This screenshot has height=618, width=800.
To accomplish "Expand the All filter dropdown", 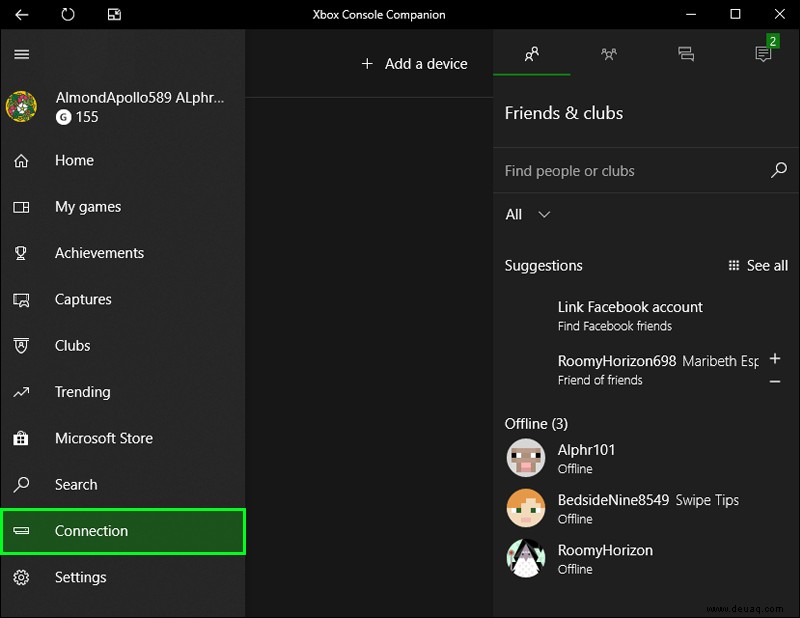I will (x=528, y=214).
